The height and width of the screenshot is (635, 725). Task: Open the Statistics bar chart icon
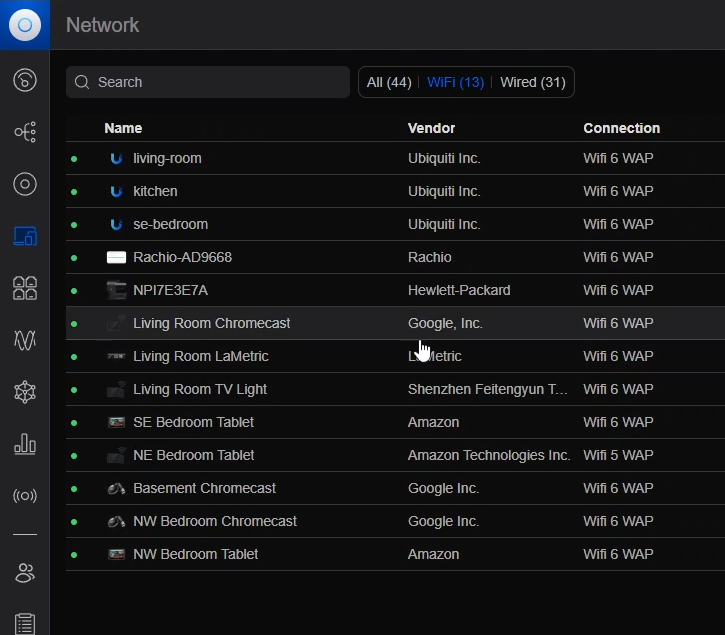(25, 444)
